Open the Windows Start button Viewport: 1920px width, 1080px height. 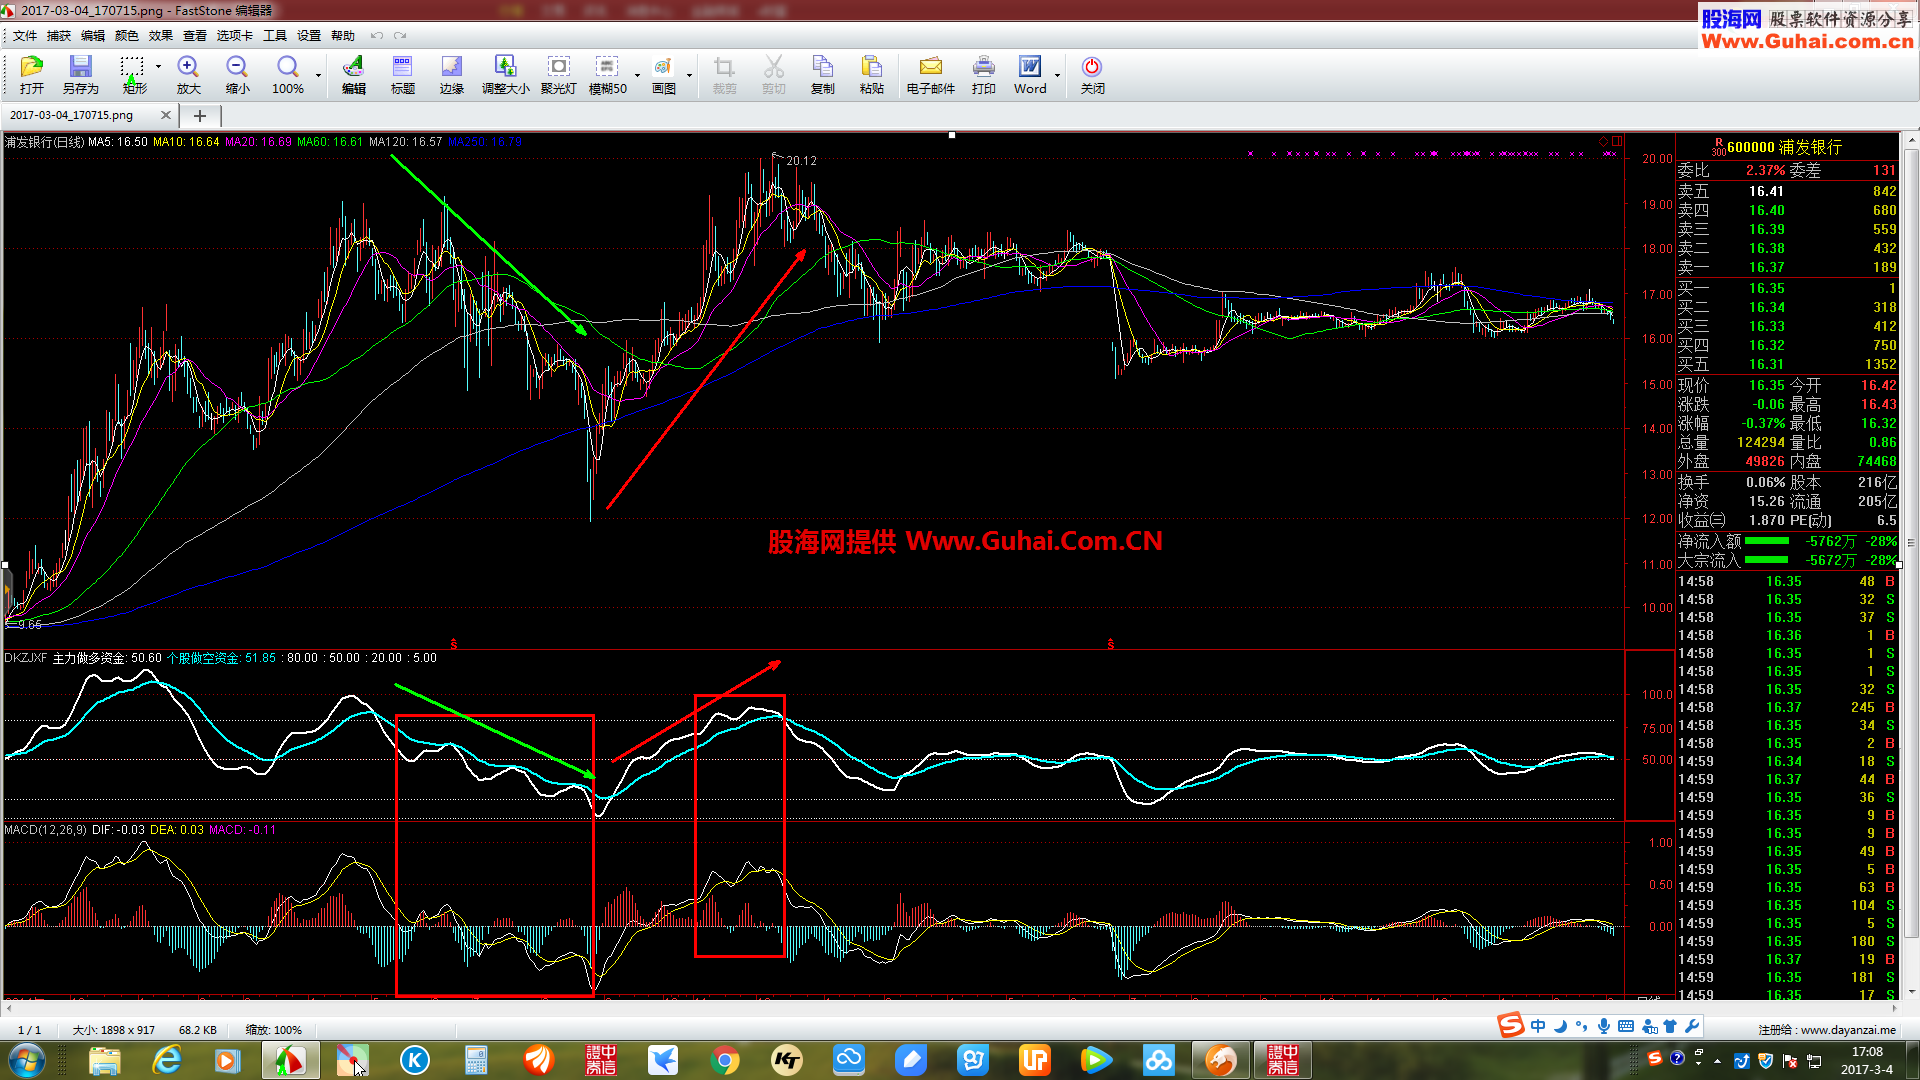click(x=26, y=1060)
